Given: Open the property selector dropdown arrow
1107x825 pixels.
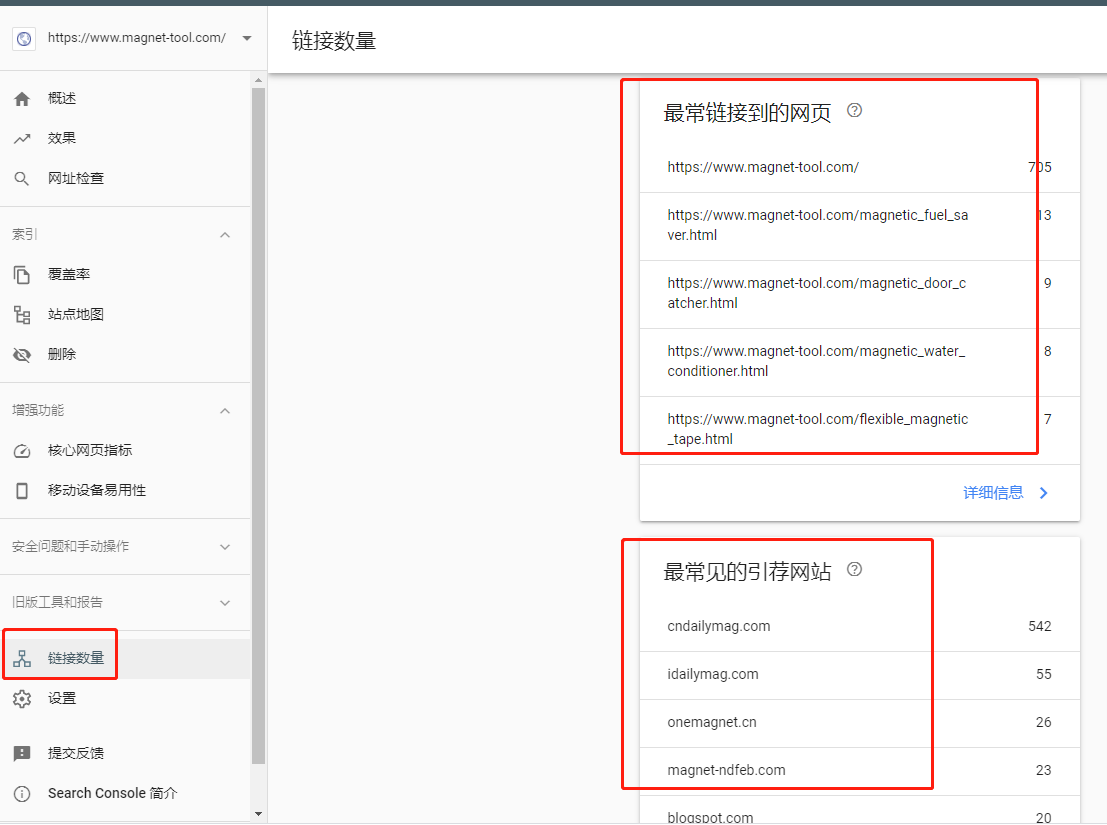Looking at the screenshot, I should pyautogui.click(x=247, y=38).
